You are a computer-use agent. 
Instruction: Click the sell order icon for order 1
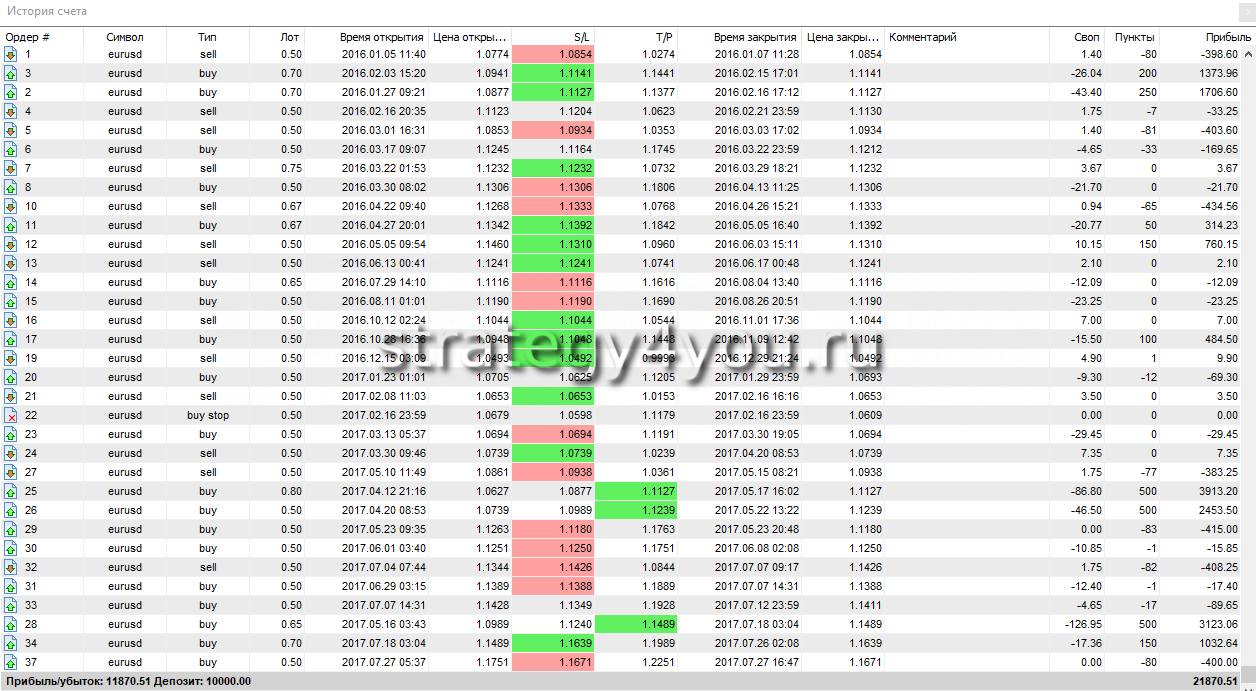pos(11,55)
